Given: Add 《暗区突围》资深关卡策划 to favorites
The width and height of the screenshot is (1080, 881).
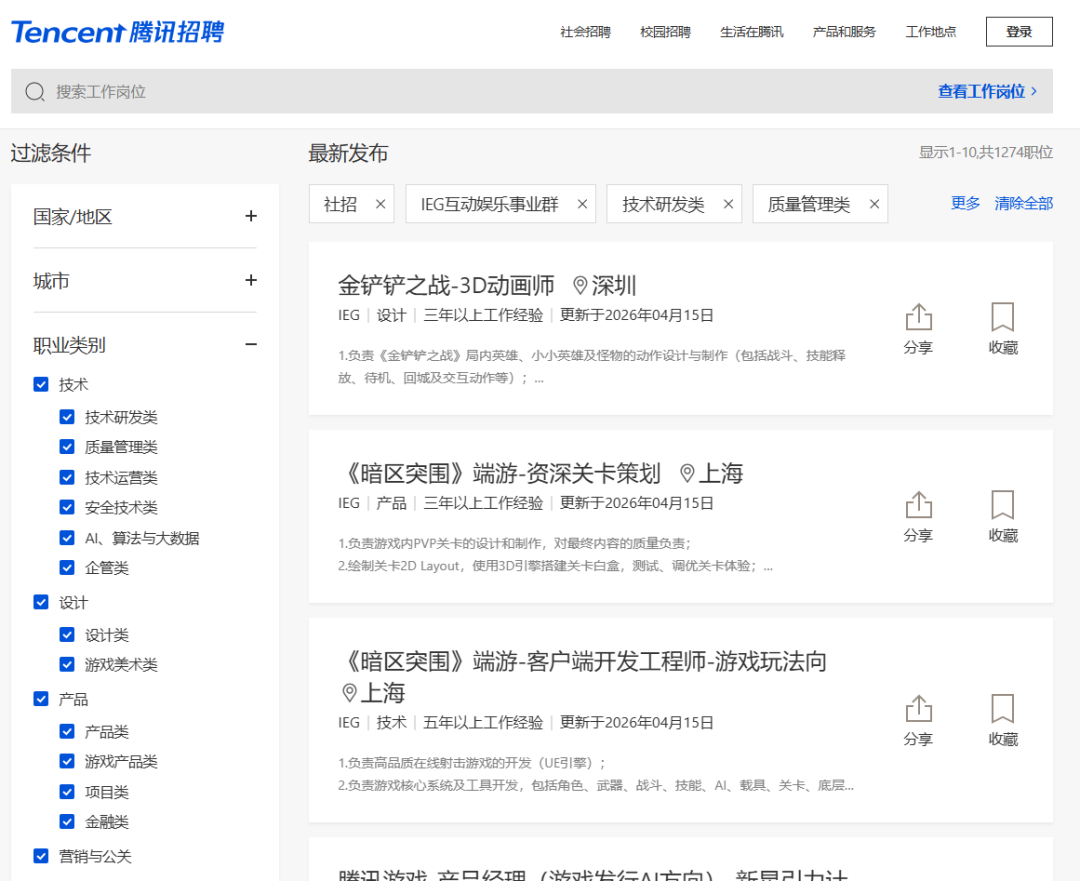Looking at the screenshot, I should 1002,508.
